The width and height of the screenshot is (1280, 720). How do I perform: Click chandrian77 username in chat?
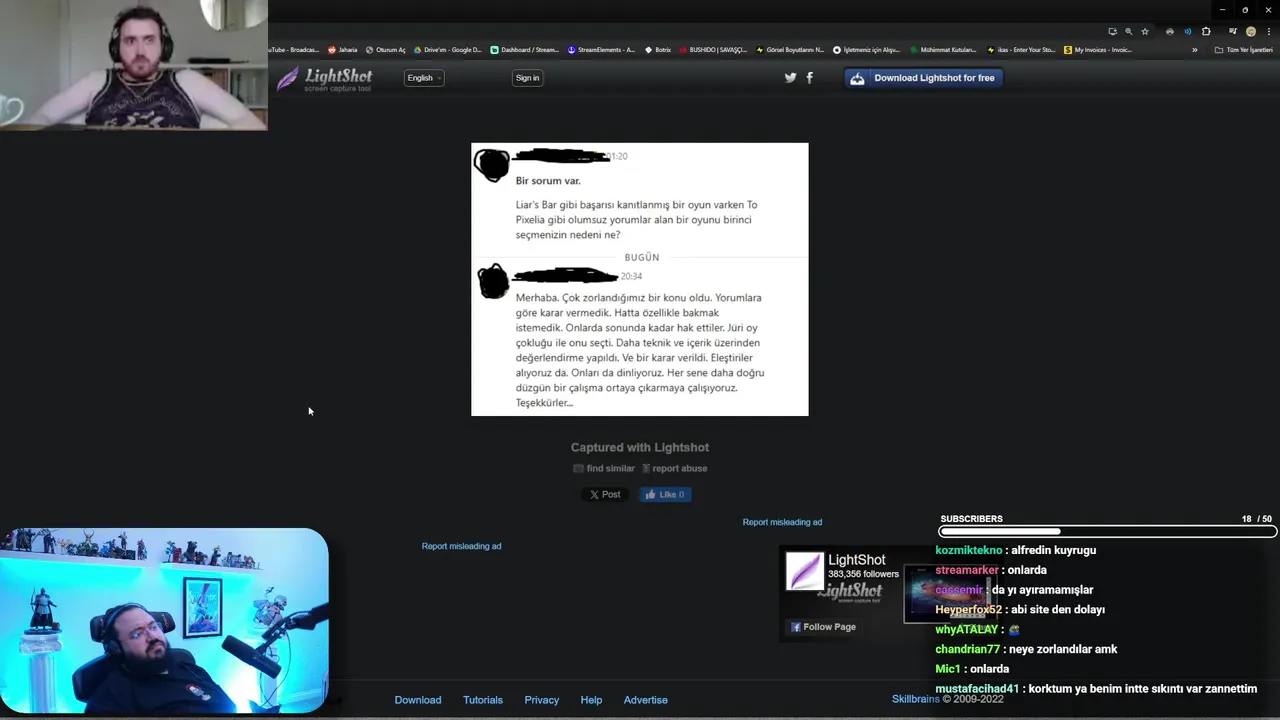point(967,649)
